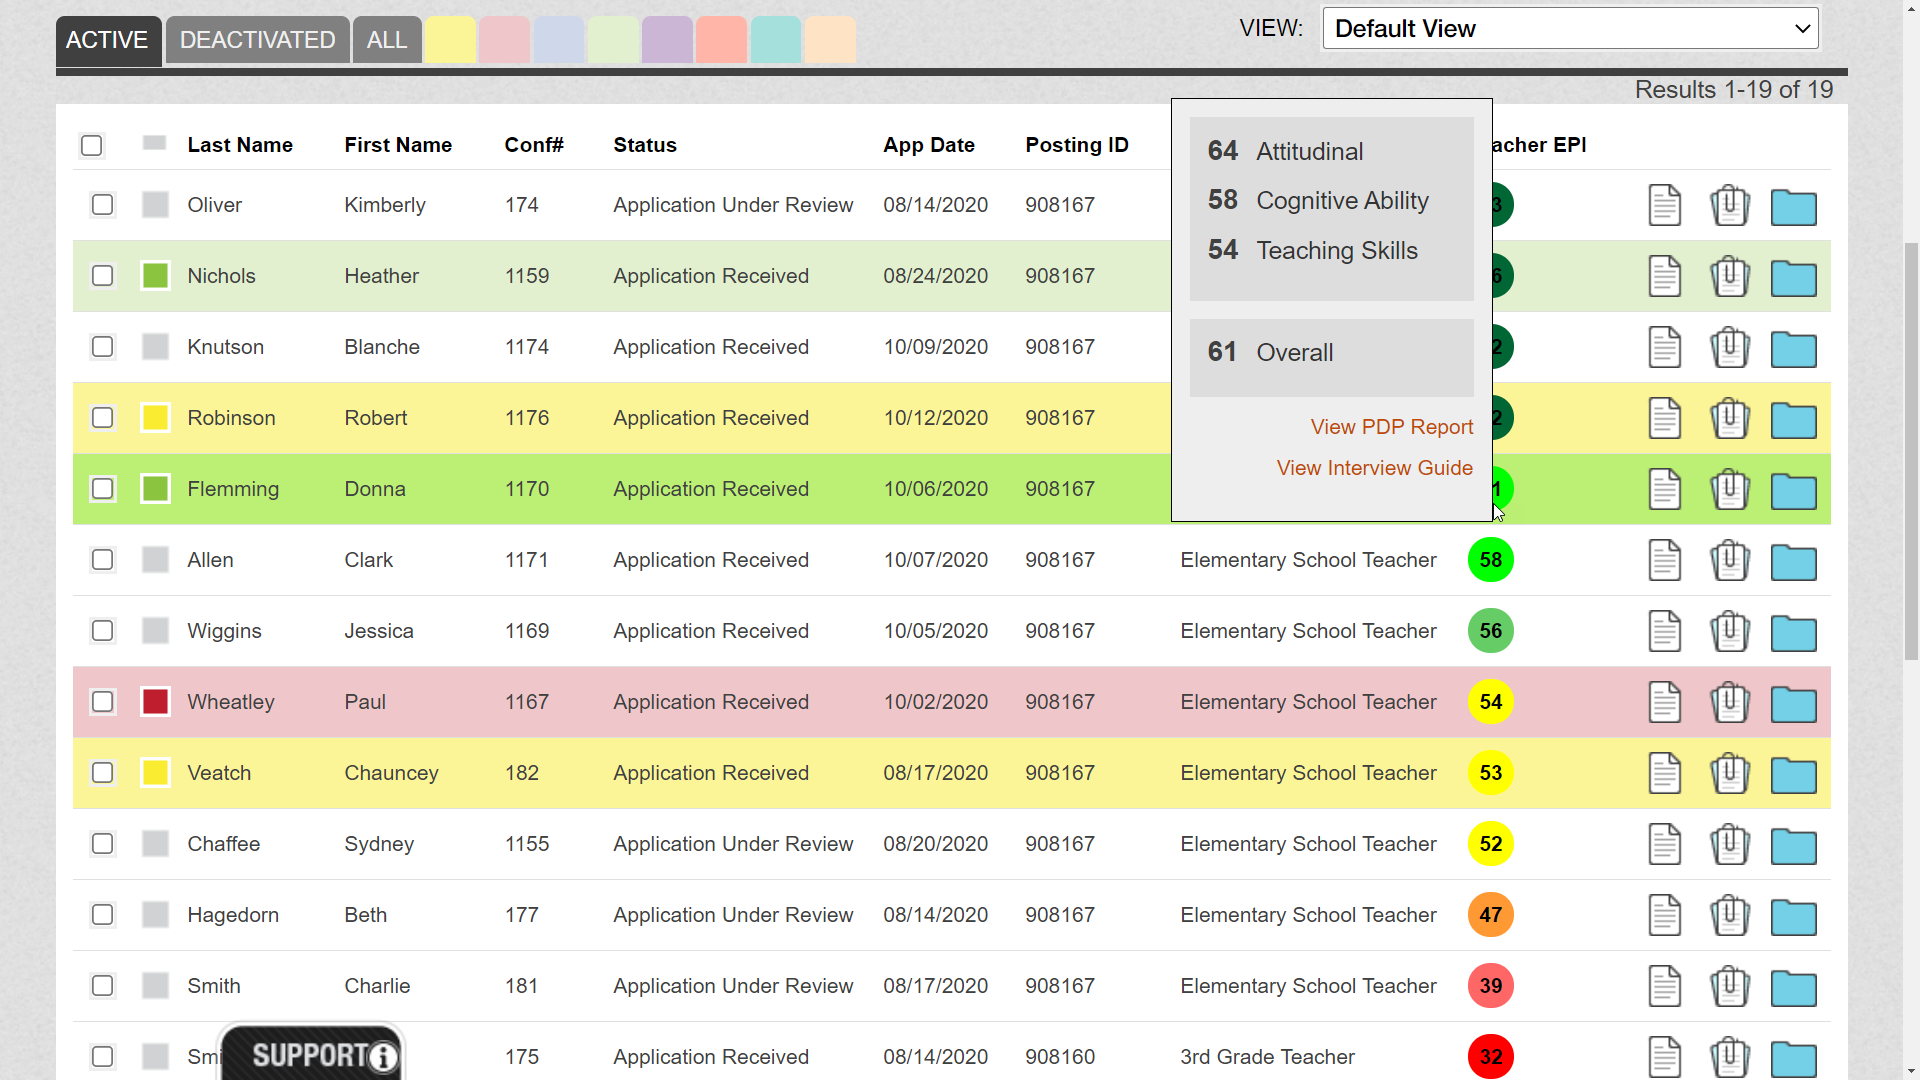The width and height of the screenshot is (1920, 1080).
Task: Open document icon for Allen row
Action: pos(1664,560)
